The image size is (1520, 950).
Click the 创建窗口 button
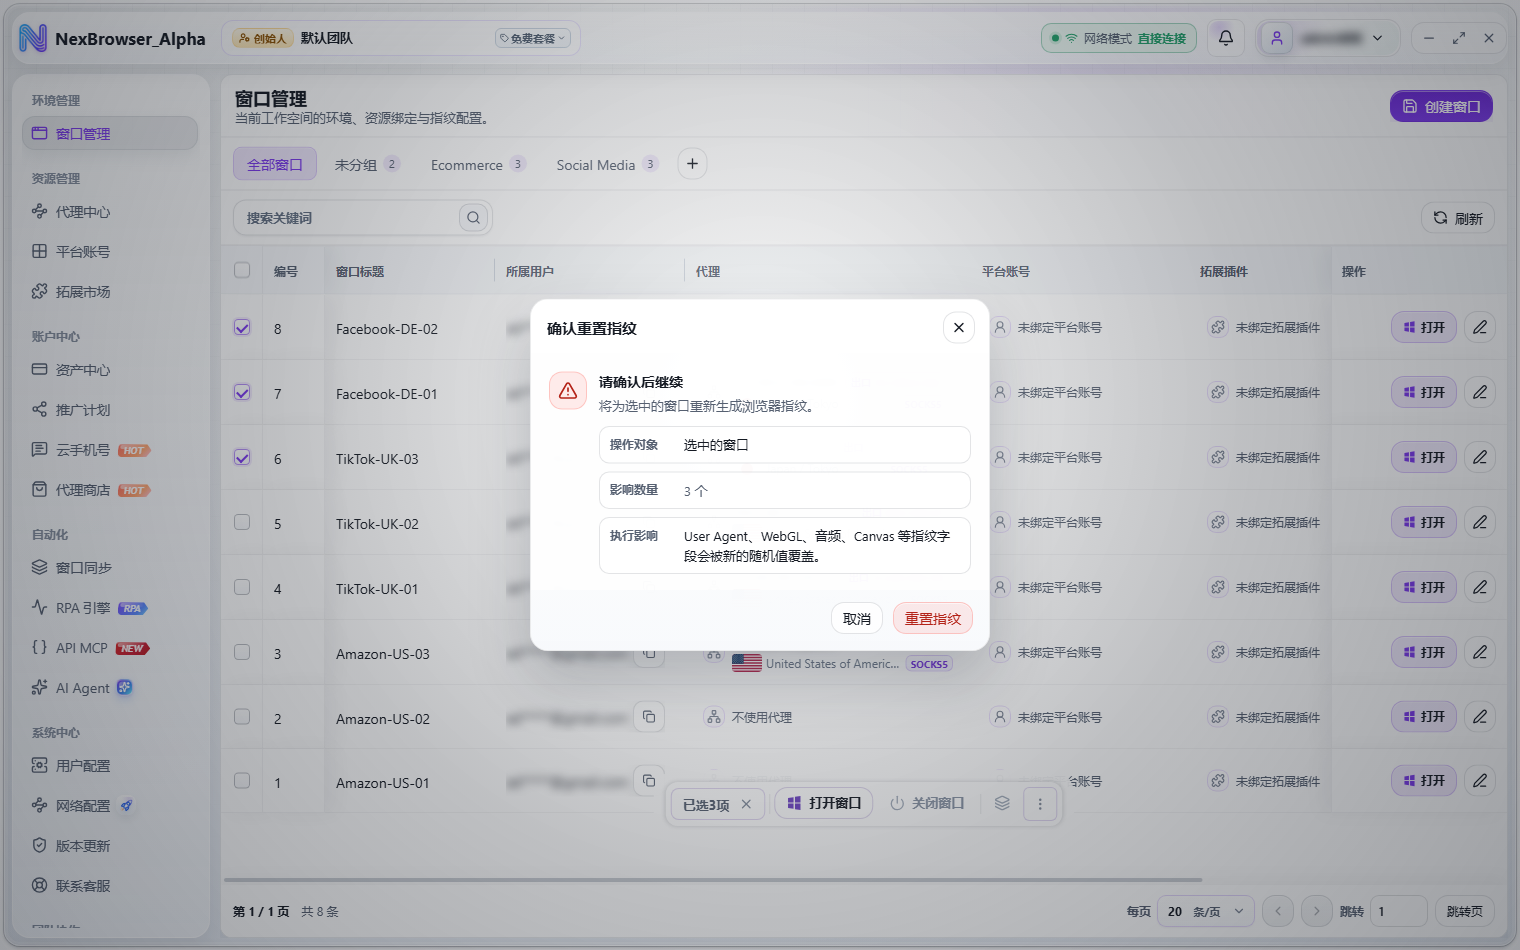point(1441,106)
